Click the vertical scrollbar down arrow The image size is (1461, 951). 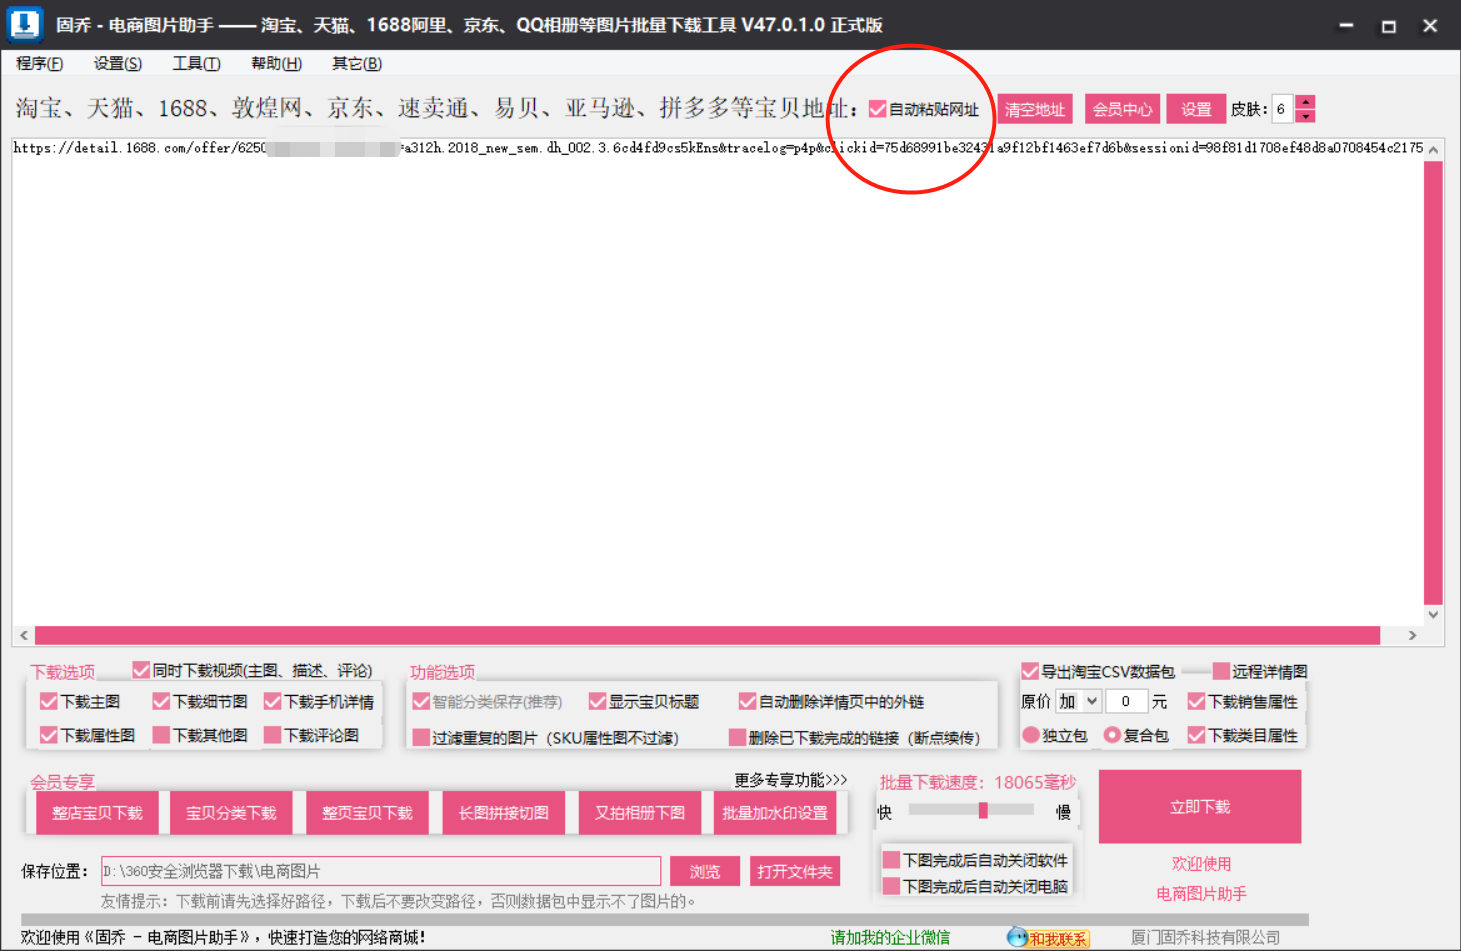(1433, 614)
